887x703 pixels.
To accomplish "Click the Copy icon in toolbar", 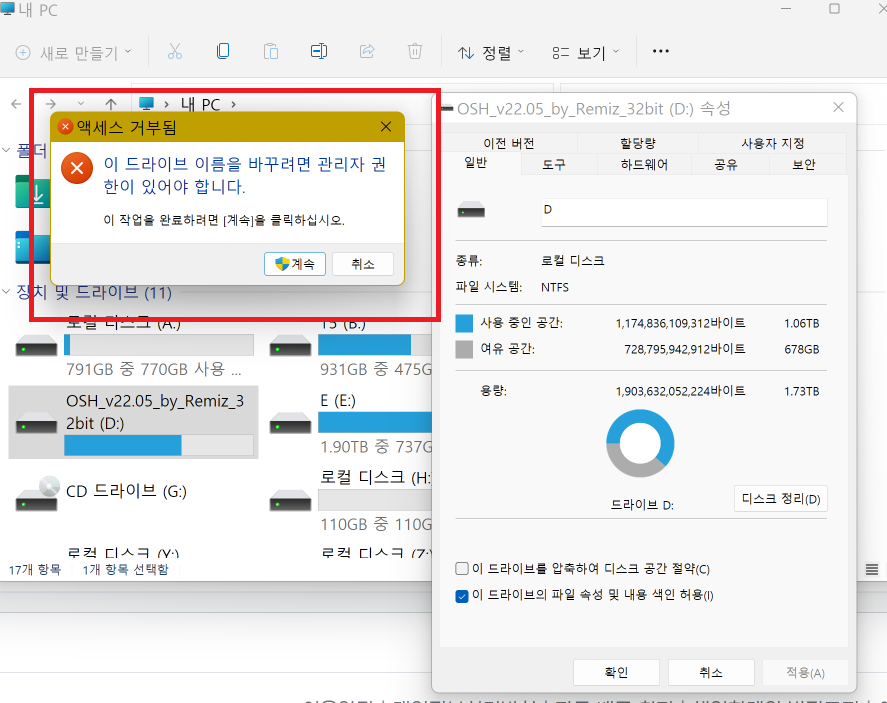I will tap(223, 51).
